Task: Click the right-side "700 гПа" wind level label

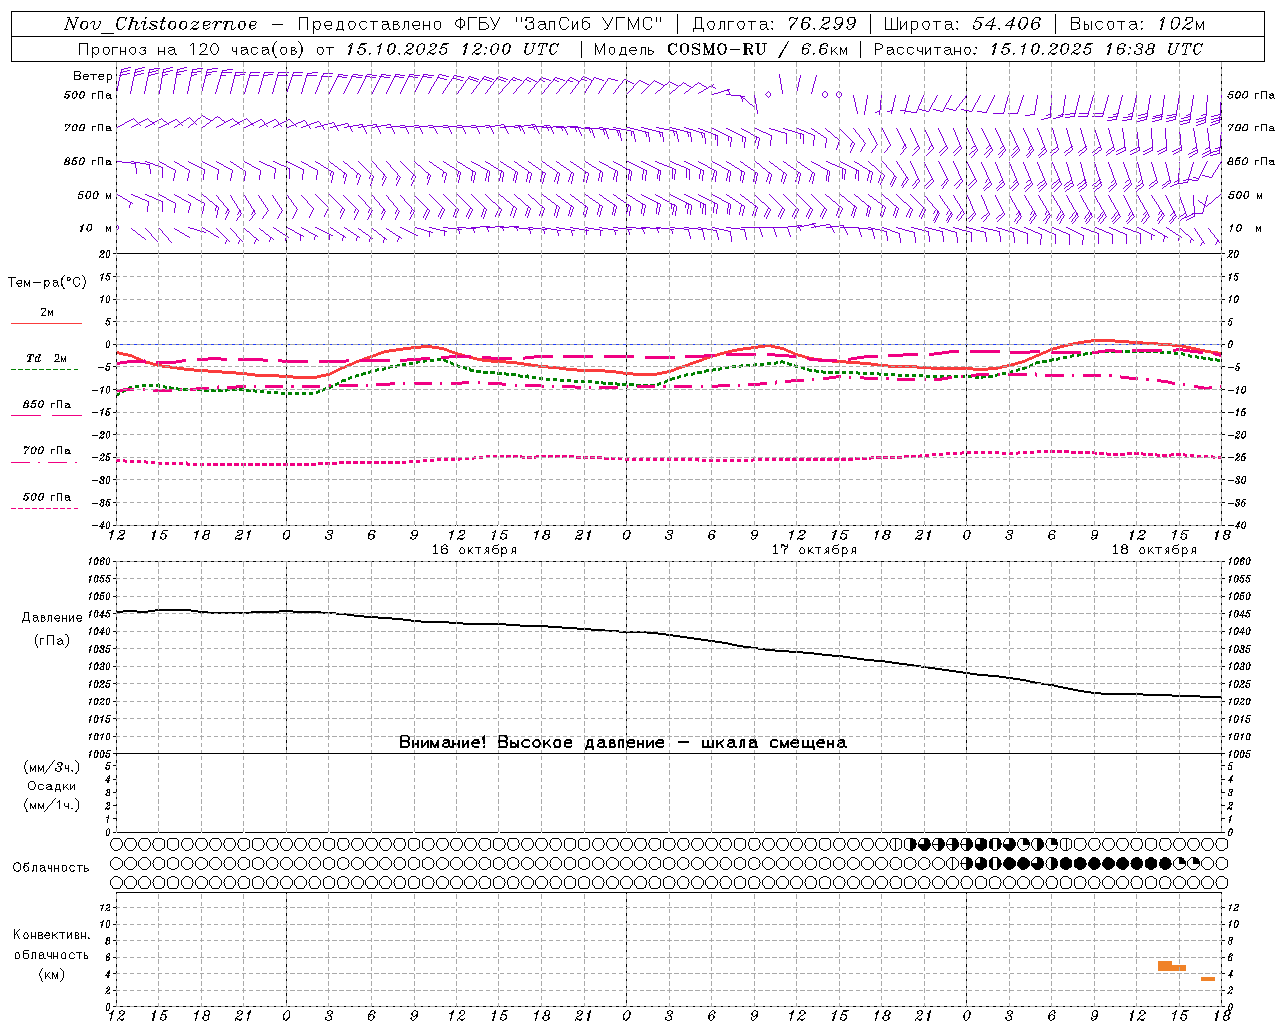Action: point(1251,128)
